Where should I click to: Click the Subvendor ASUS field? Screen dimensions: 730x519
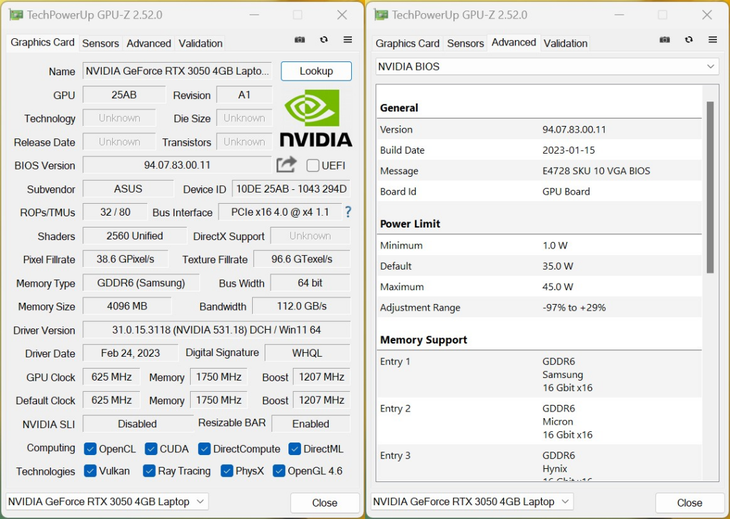click(x=128, y=189)
